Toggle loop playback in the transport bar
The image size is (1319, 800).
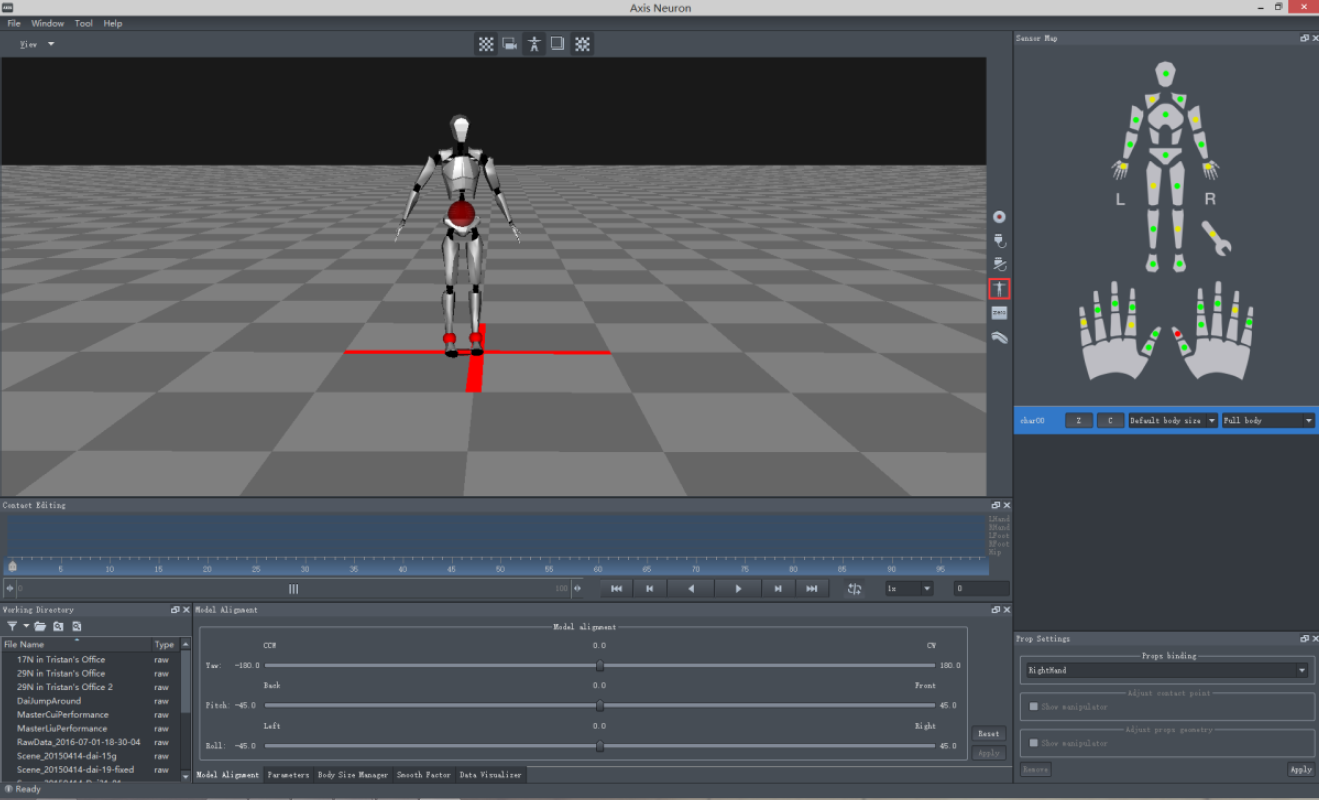pos(853,588)
